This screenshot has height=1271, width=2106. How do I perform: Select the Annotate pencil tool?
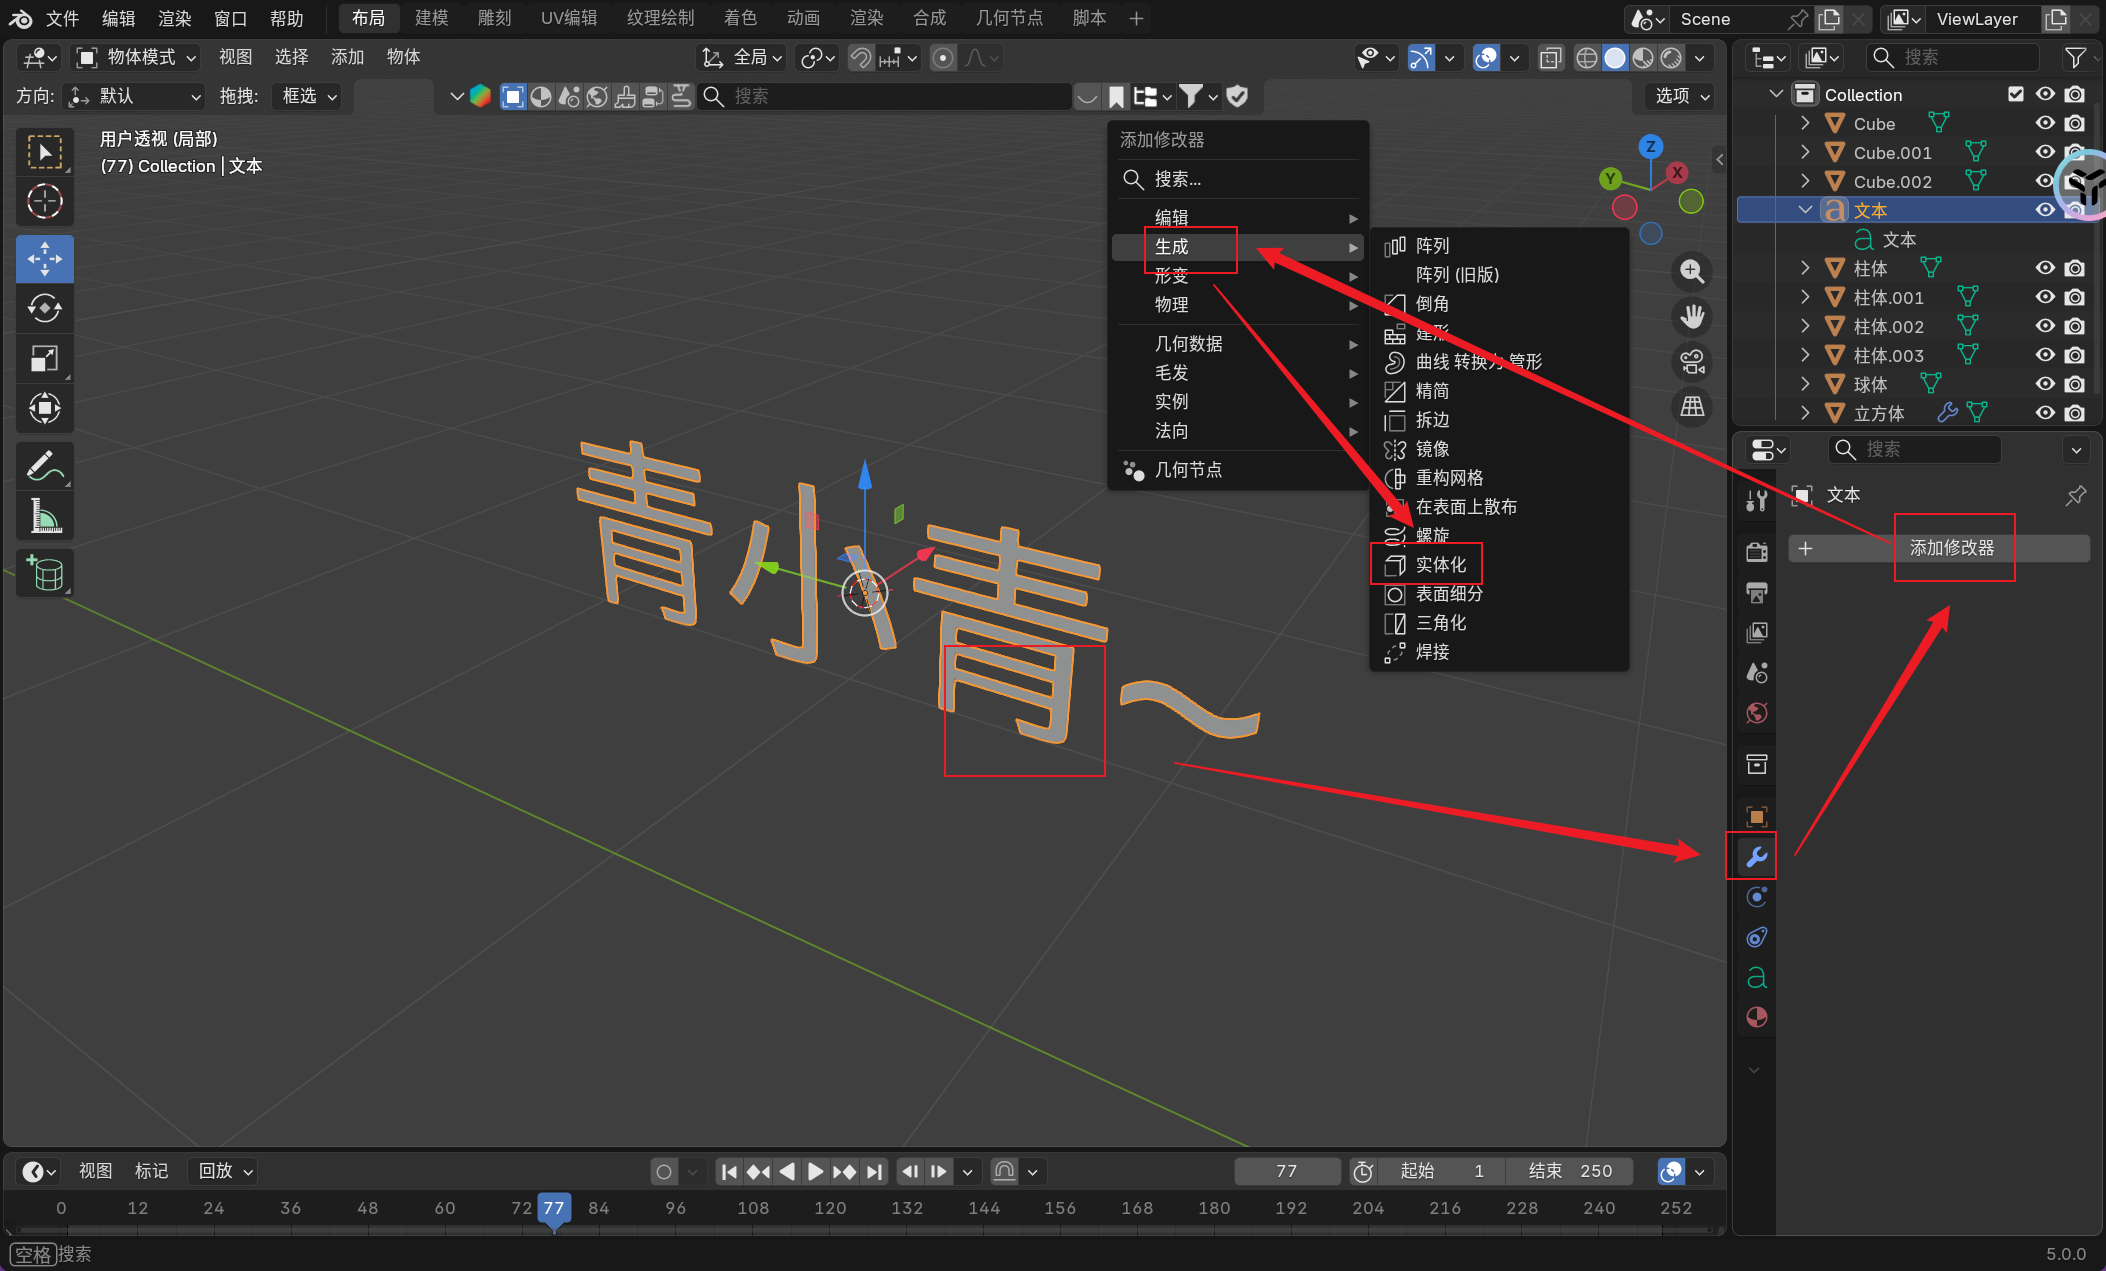[45, 465]
